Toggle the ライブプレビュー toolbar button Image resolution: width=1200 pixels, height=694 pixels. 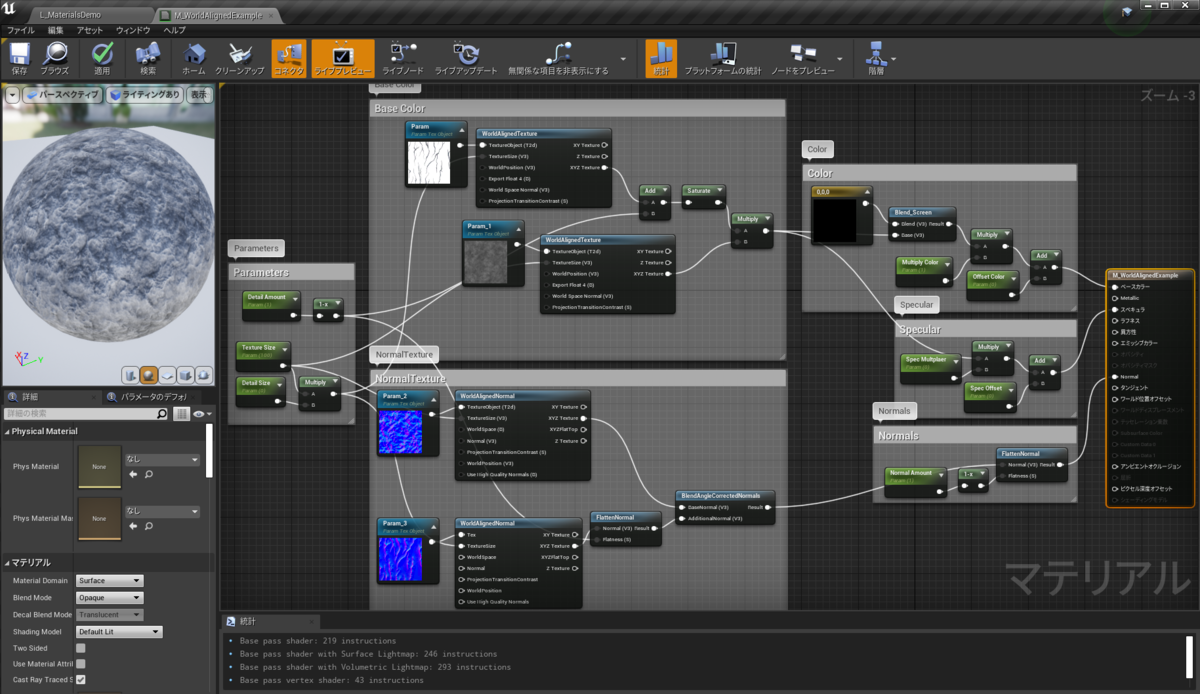tap(343, 58)
